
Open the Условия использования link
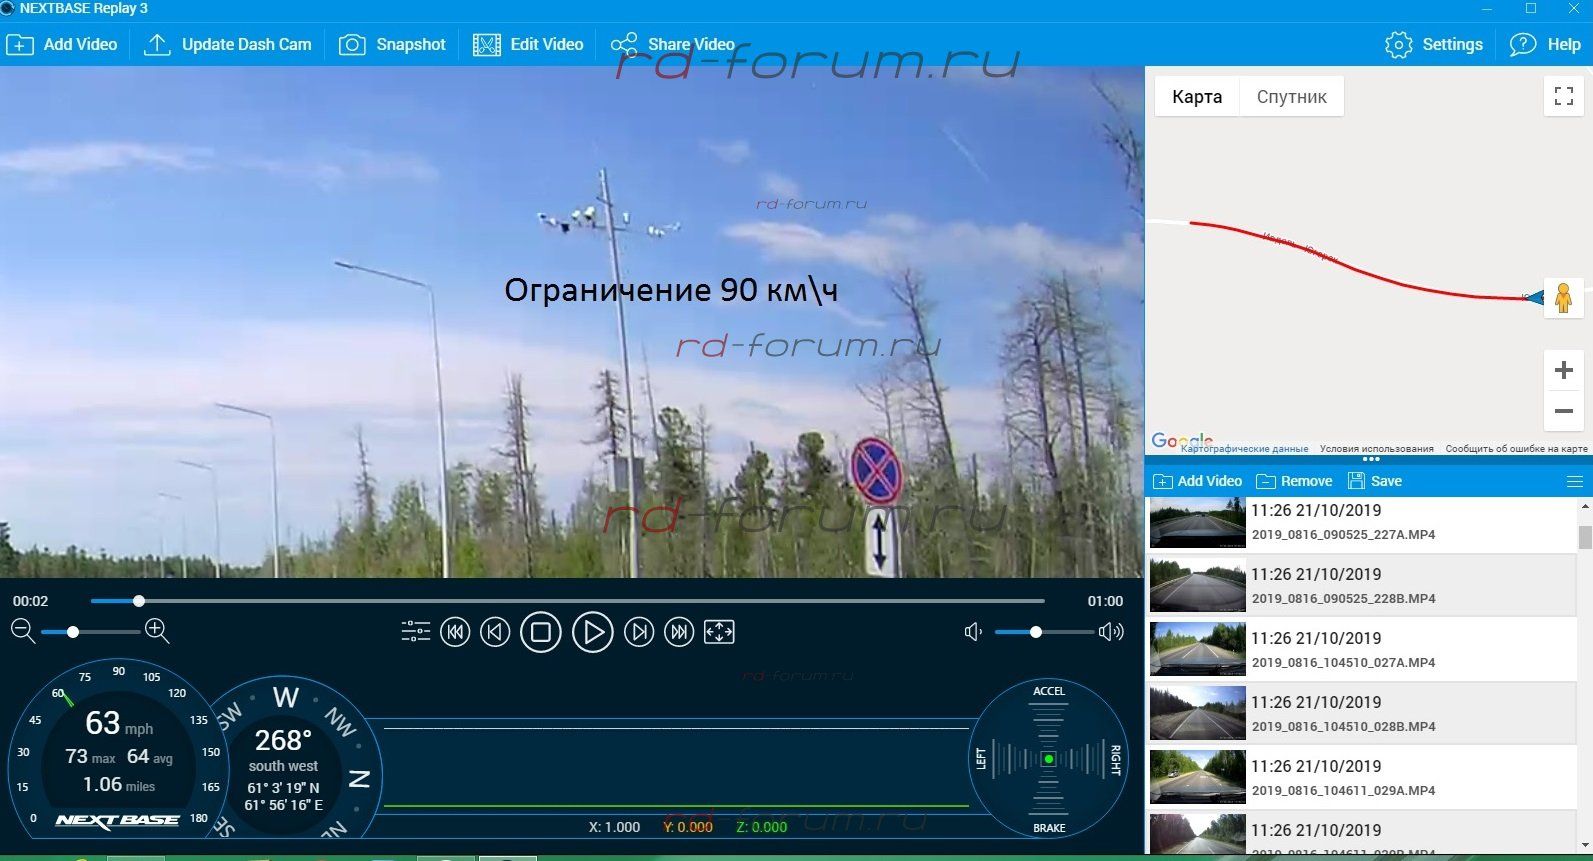pyautogui.click(x=1377, y=449)
